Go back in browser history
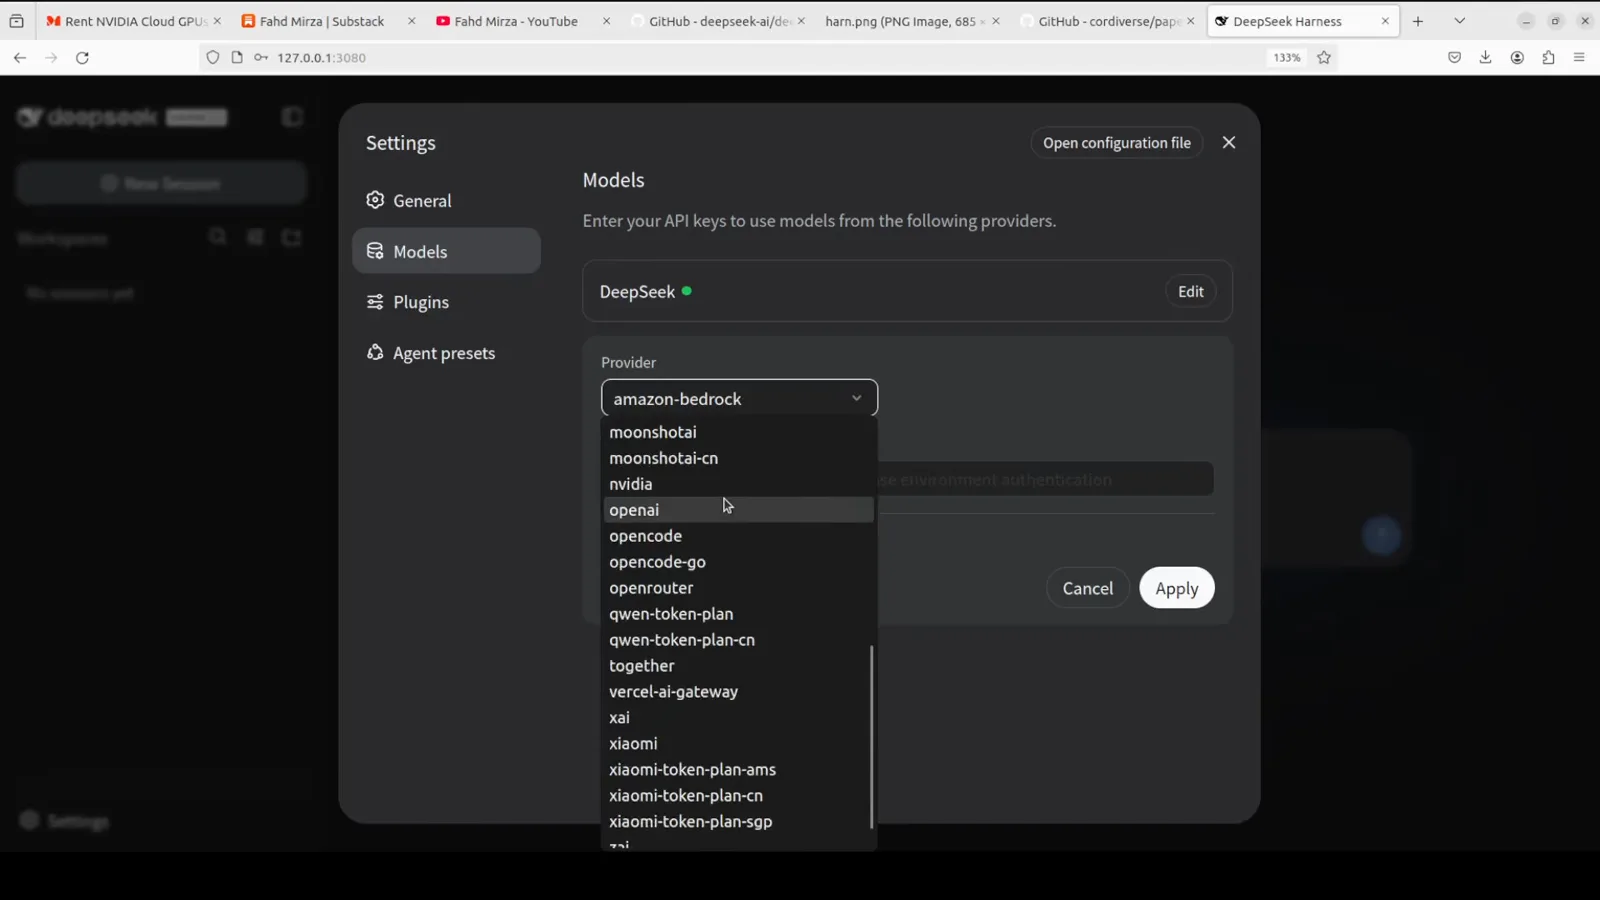 tap(20, 58)
